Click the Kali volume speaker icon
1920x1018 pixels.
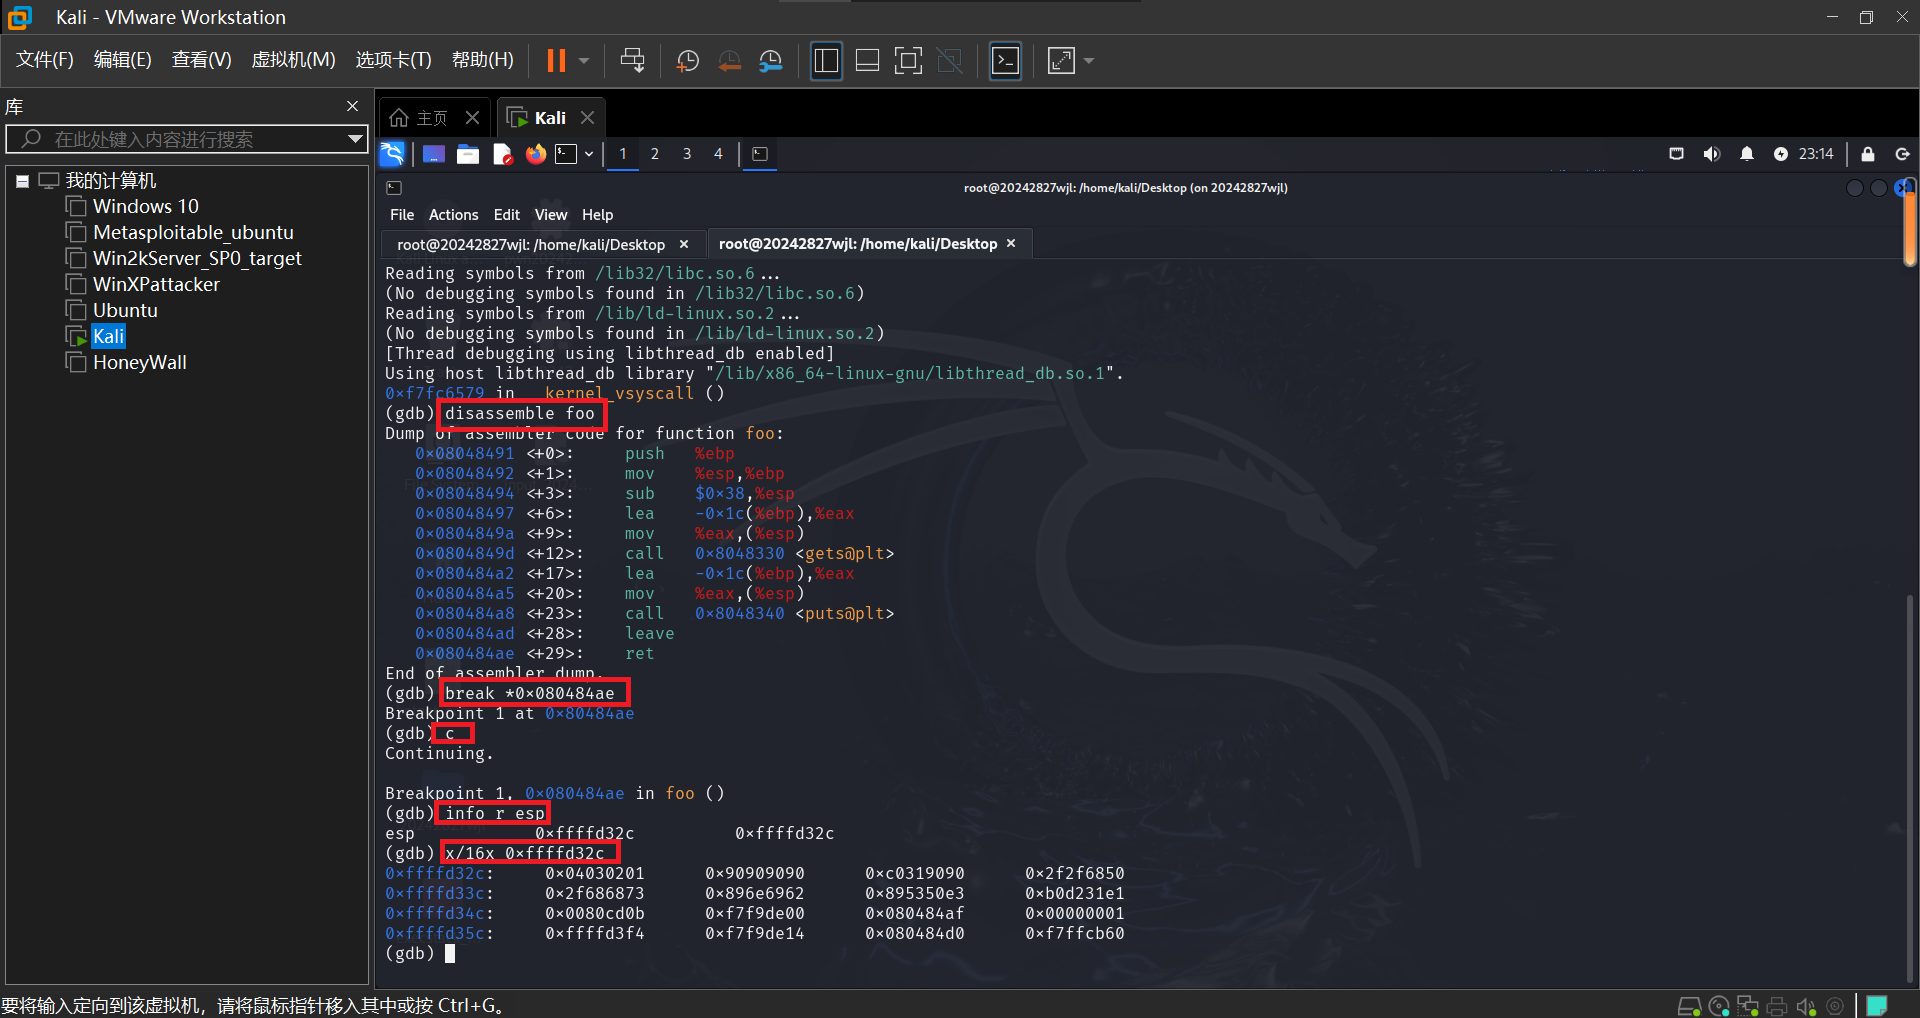[x=1711, y=154]
